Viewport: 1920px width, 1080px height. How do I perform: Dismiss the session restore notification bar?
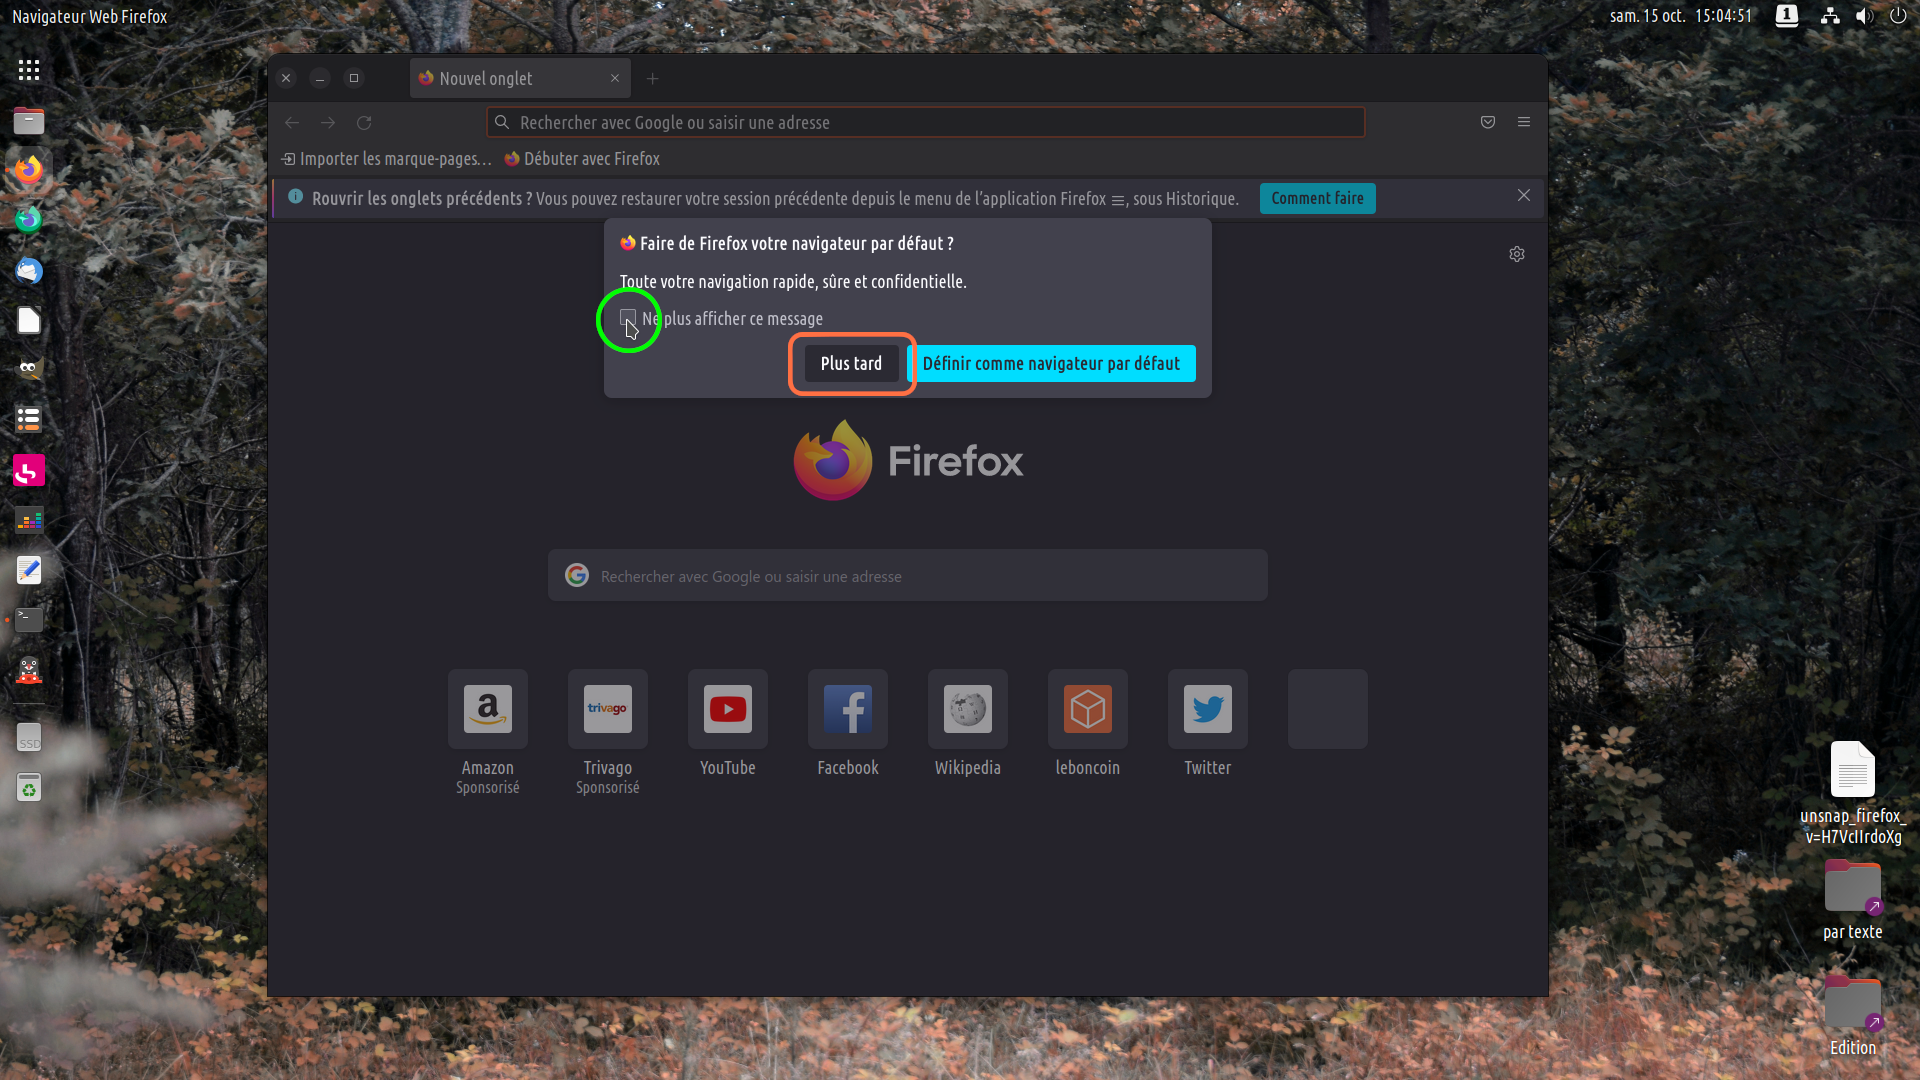[x=1524, y=196]
